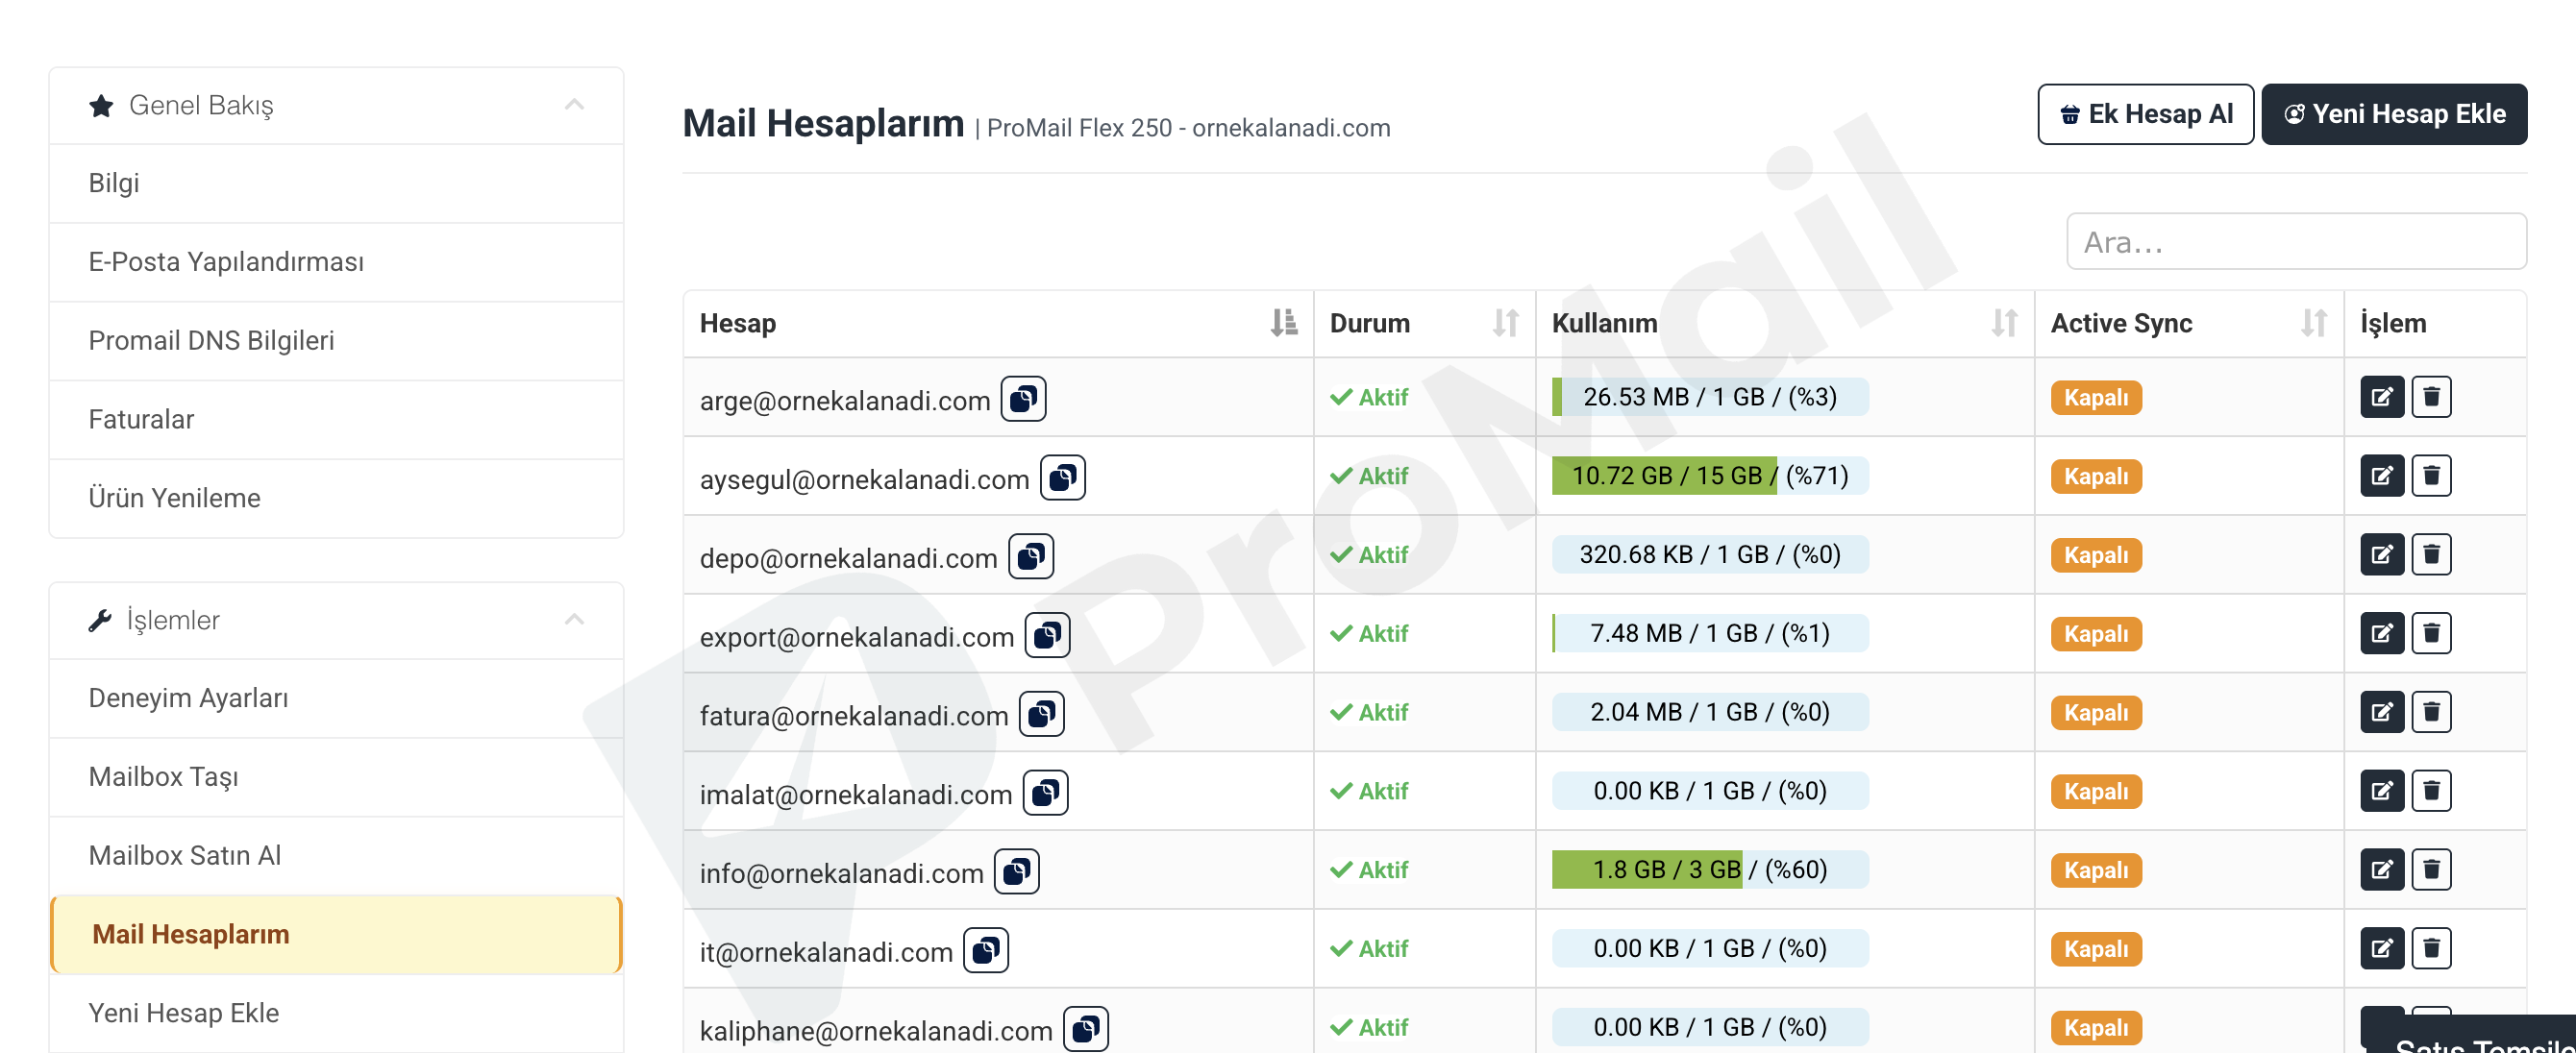Delete the export@ornekalanadi.com account
Screen dimensions: 2576x1053
2431,633
